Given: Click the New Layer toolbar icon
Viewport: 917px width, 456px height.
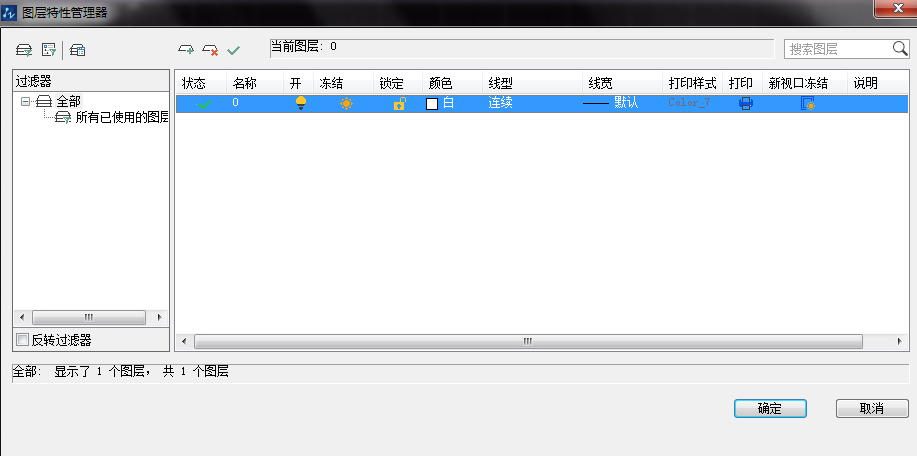Looking at the screenshot, I should coord(186,49).
